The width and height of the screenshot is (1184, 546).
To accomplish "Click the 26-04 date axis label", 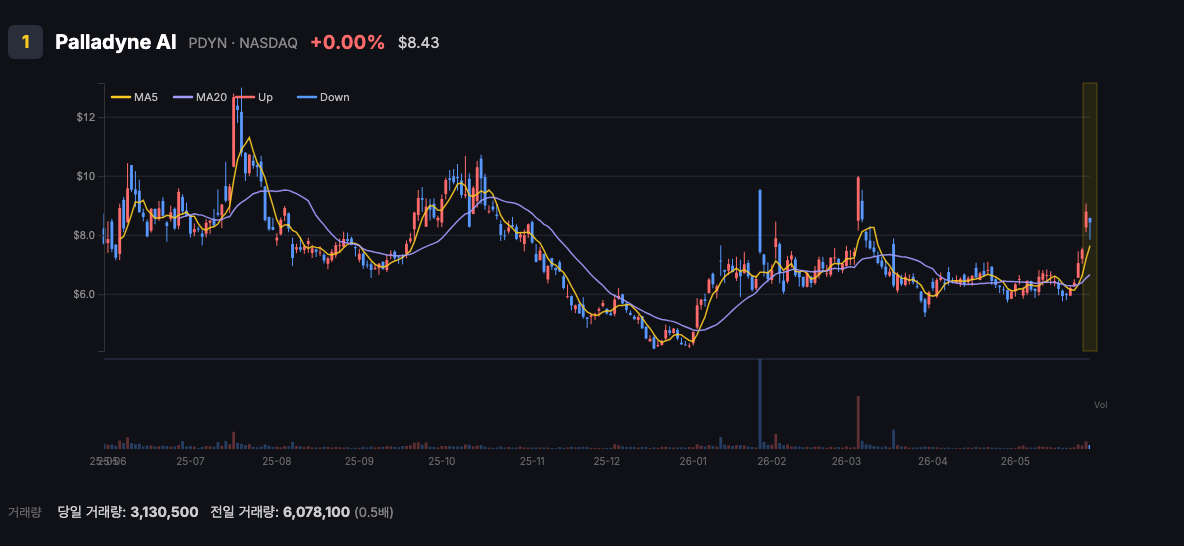I will click(x=933, y=461).
